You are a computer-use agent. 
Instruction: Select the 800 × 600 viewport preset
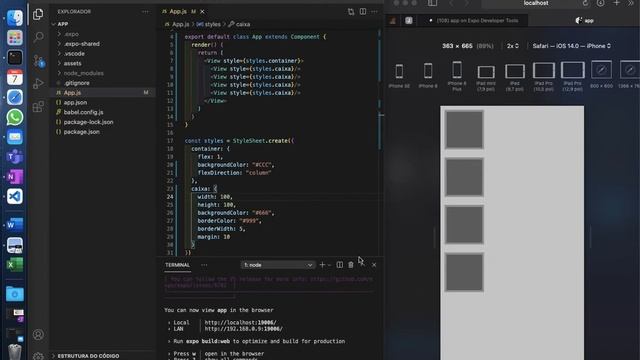click(601, 75)
